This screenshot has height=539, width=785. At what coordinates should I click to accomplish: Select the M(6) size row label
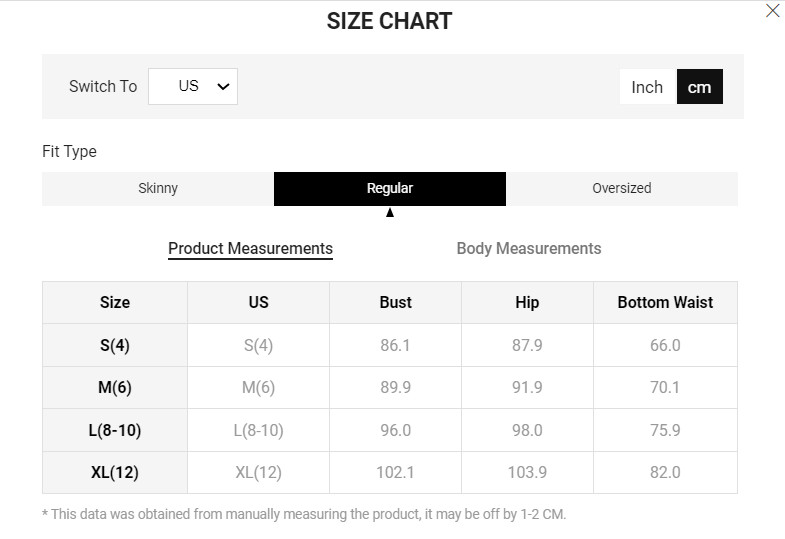coord(115,388)
